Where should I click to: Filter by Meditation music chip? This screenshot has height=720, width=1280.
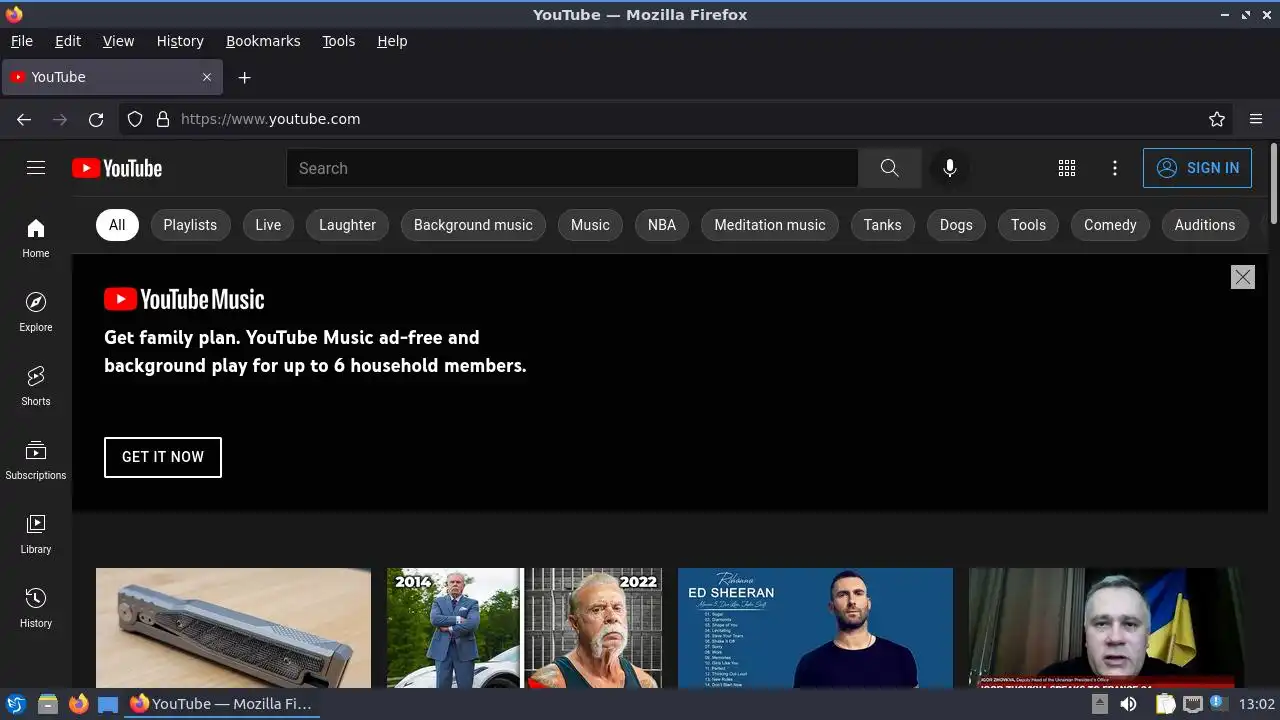tap(770, 225)
